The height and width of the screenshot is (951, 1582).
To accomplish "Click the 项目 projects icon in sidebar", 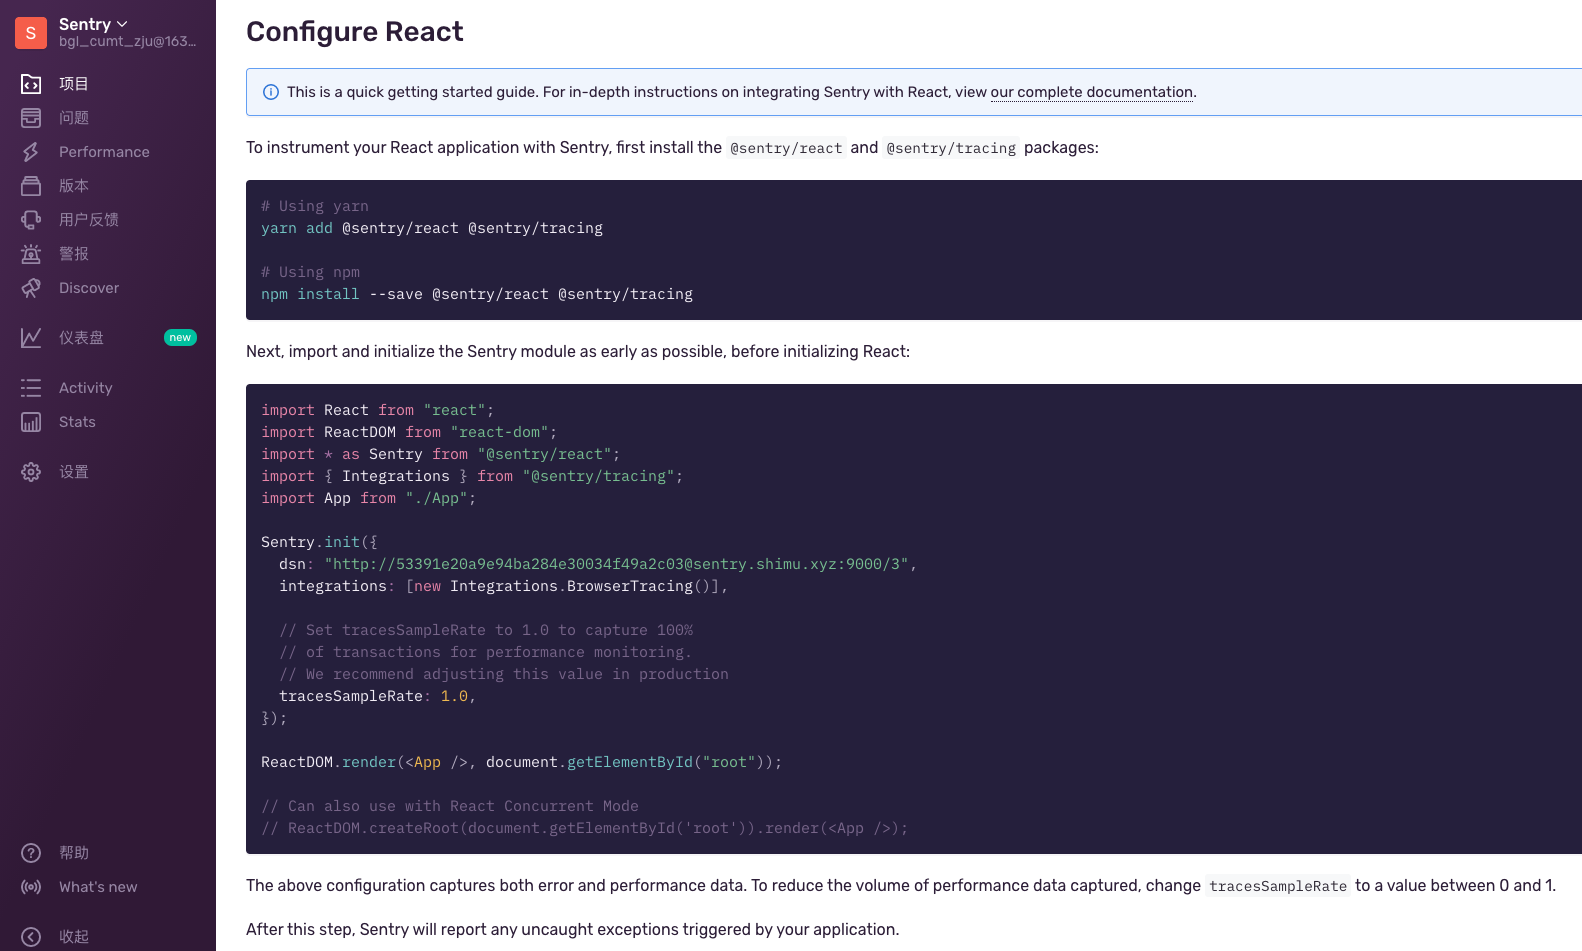I will pyautogui.click(x=31, y=84).
